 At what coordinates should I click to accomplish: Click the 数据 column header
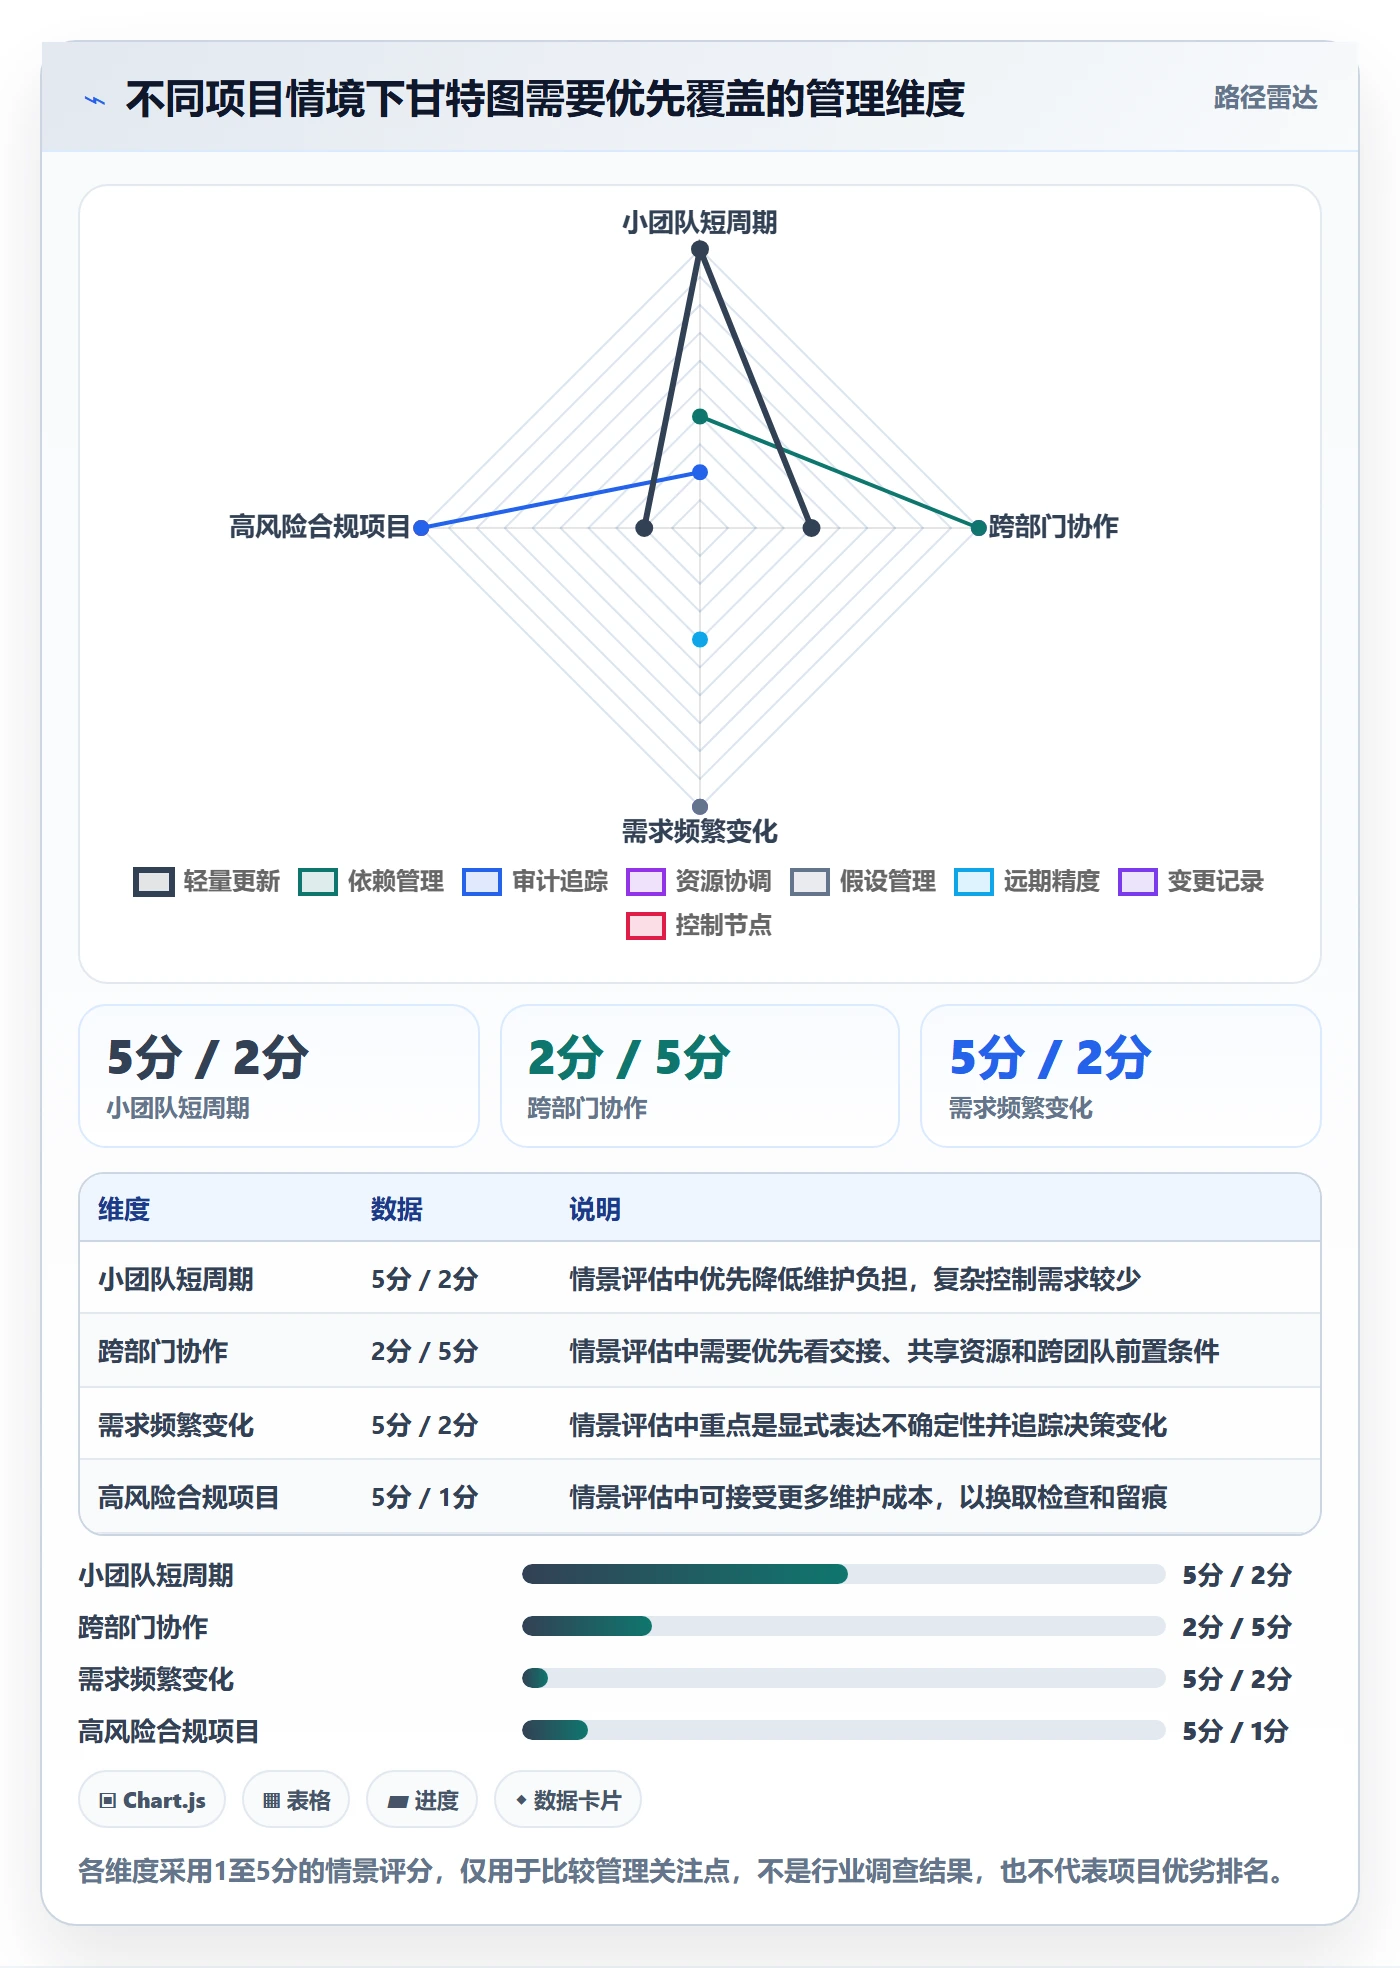point(397,1209)
